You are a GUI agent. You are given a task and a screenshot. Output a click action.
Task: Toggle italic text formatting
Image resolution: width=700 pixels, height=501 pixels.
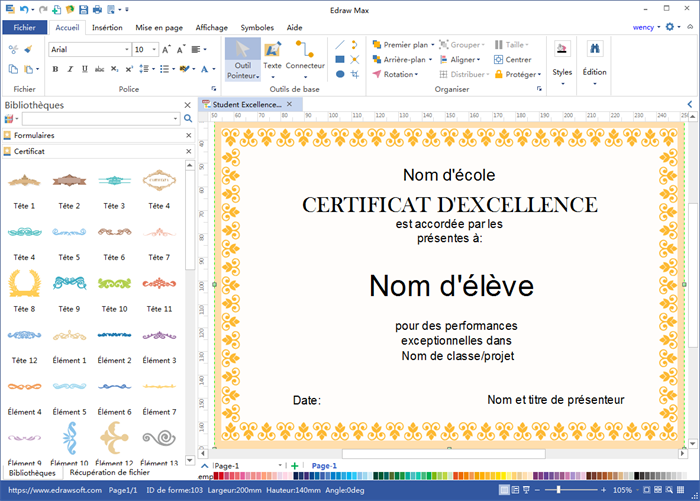pos(70,69)
